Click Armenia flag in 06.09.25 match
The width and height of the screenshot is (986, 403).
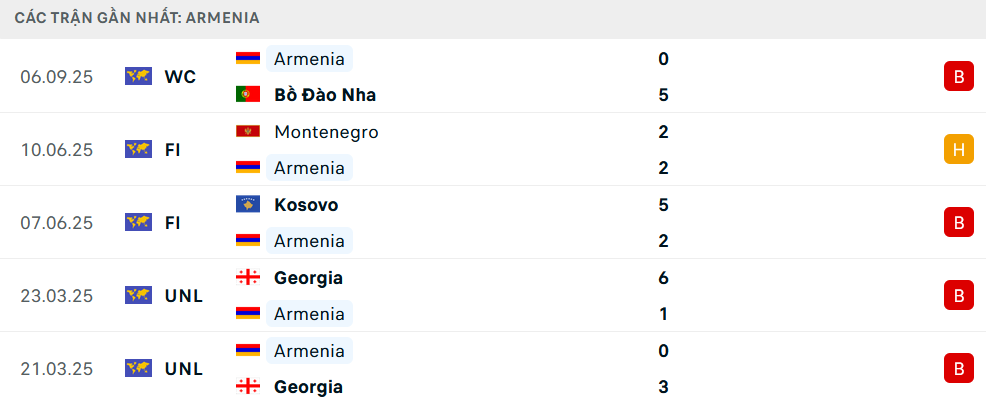[248, 59]
